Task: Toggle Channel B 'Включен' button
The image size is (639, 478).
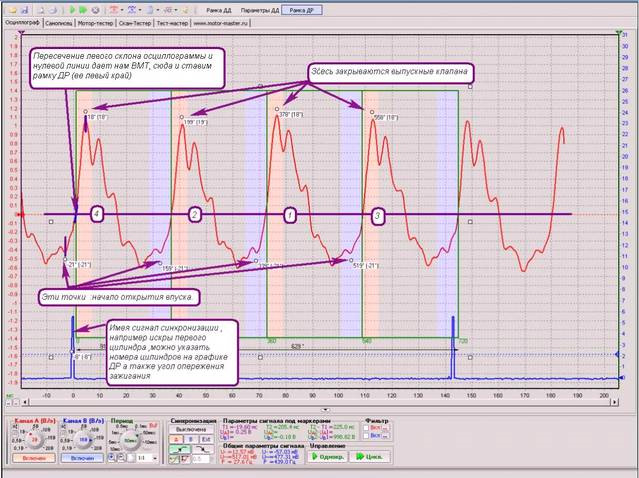Action: [82, 458]
